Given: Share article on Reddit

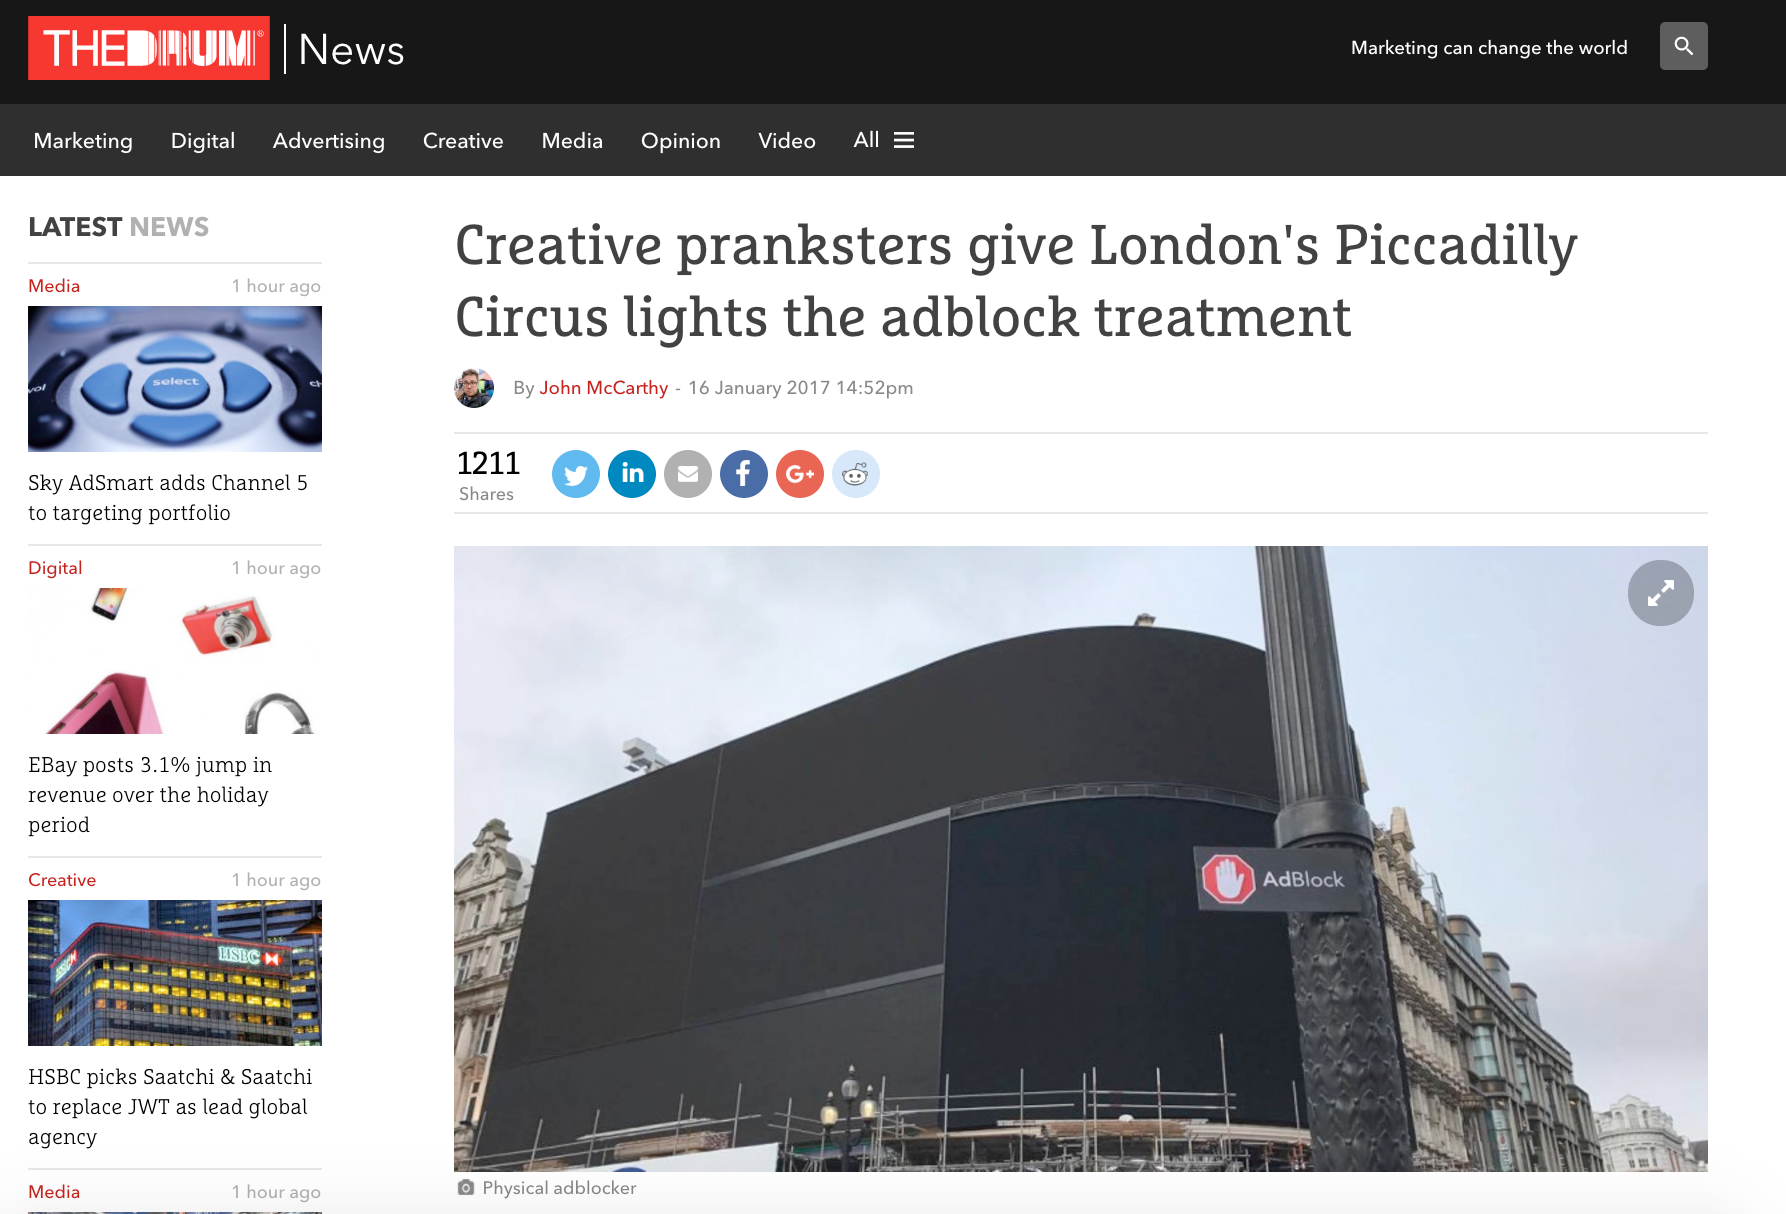Looking at the screenshot, I should click(856, 474).
